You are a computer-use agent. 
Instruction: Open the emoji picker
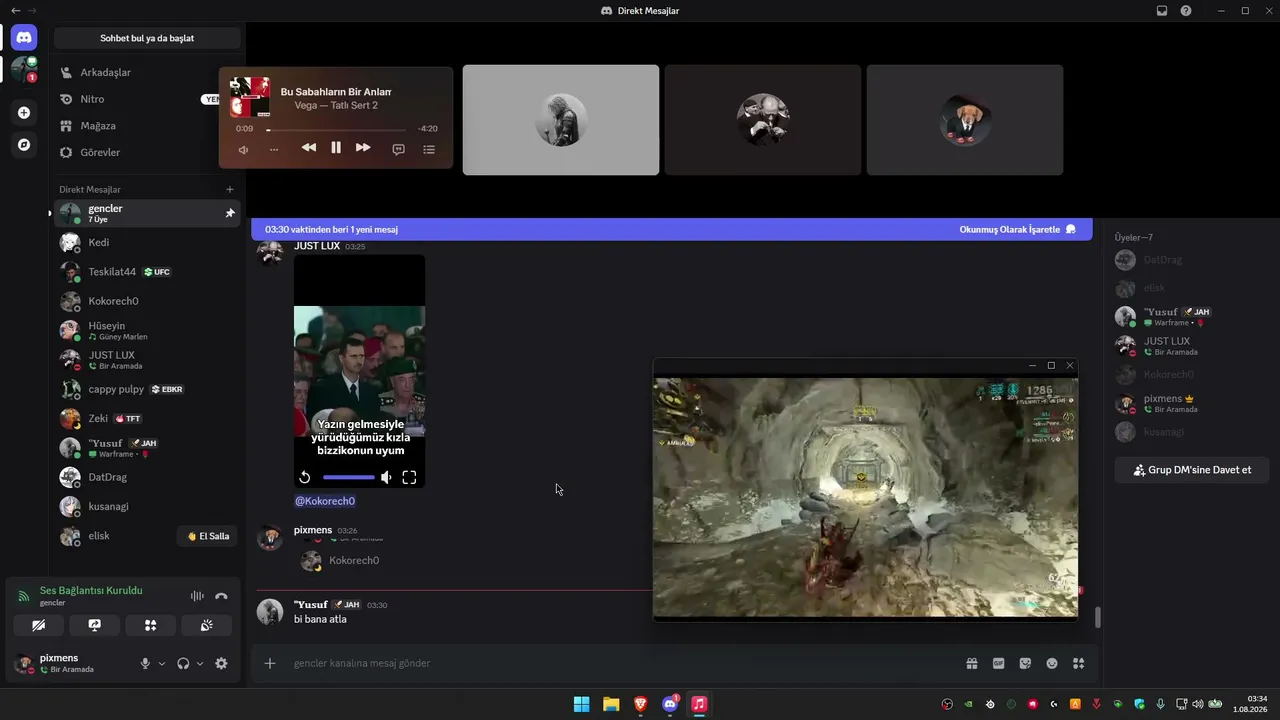[1052, 663]
